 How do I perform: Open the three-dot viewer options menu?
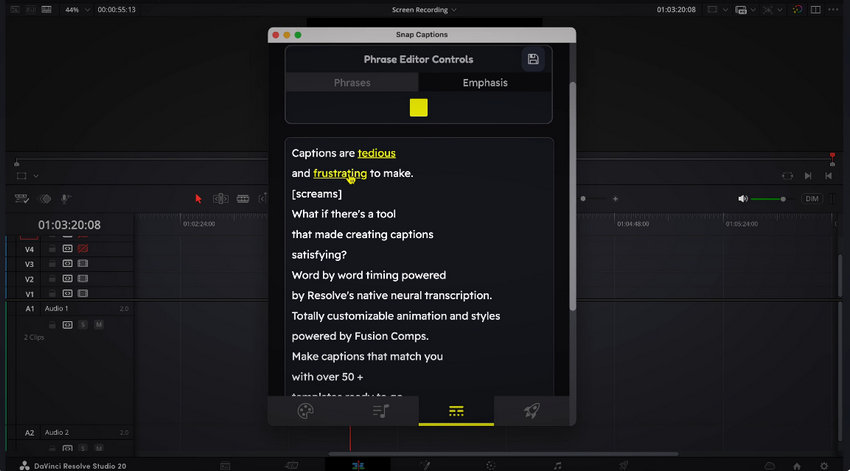point(833,10)
